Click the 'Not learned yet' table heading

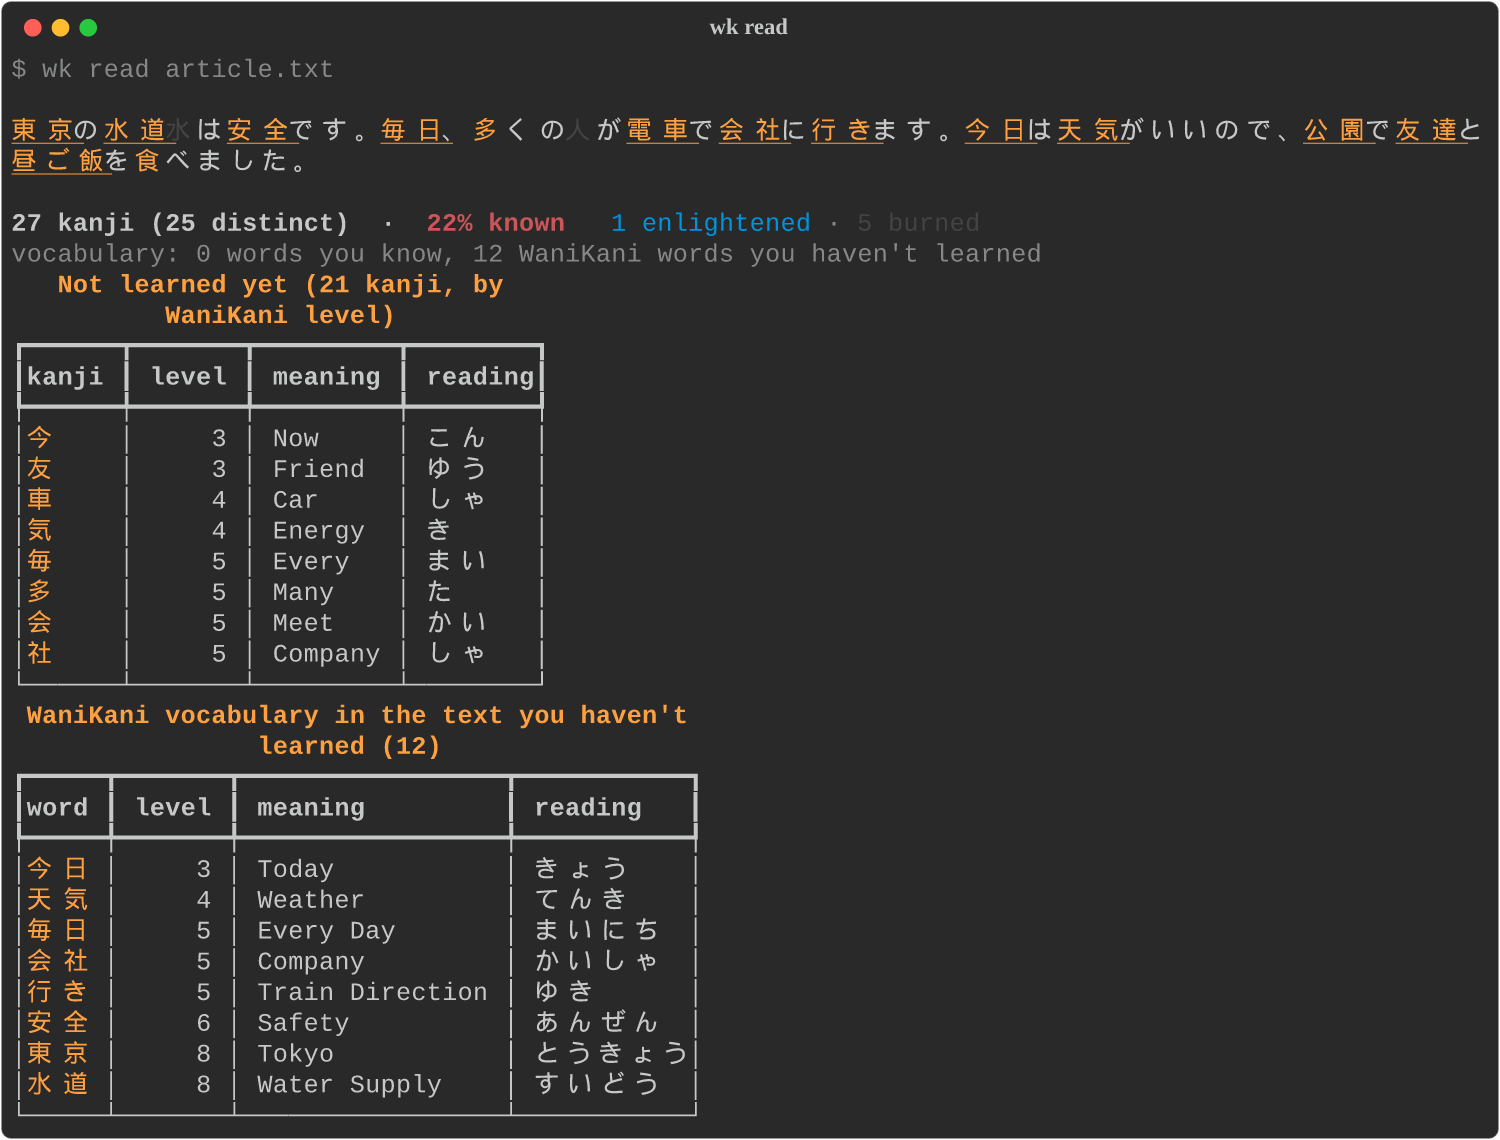[x=280, y=300]
